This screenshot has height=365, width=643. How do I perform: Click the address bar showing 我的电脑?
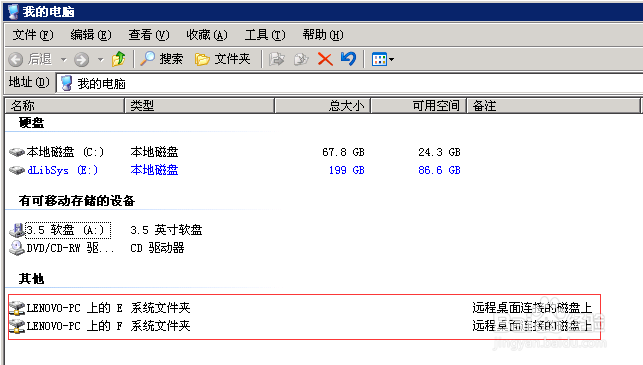pos(350,83)
